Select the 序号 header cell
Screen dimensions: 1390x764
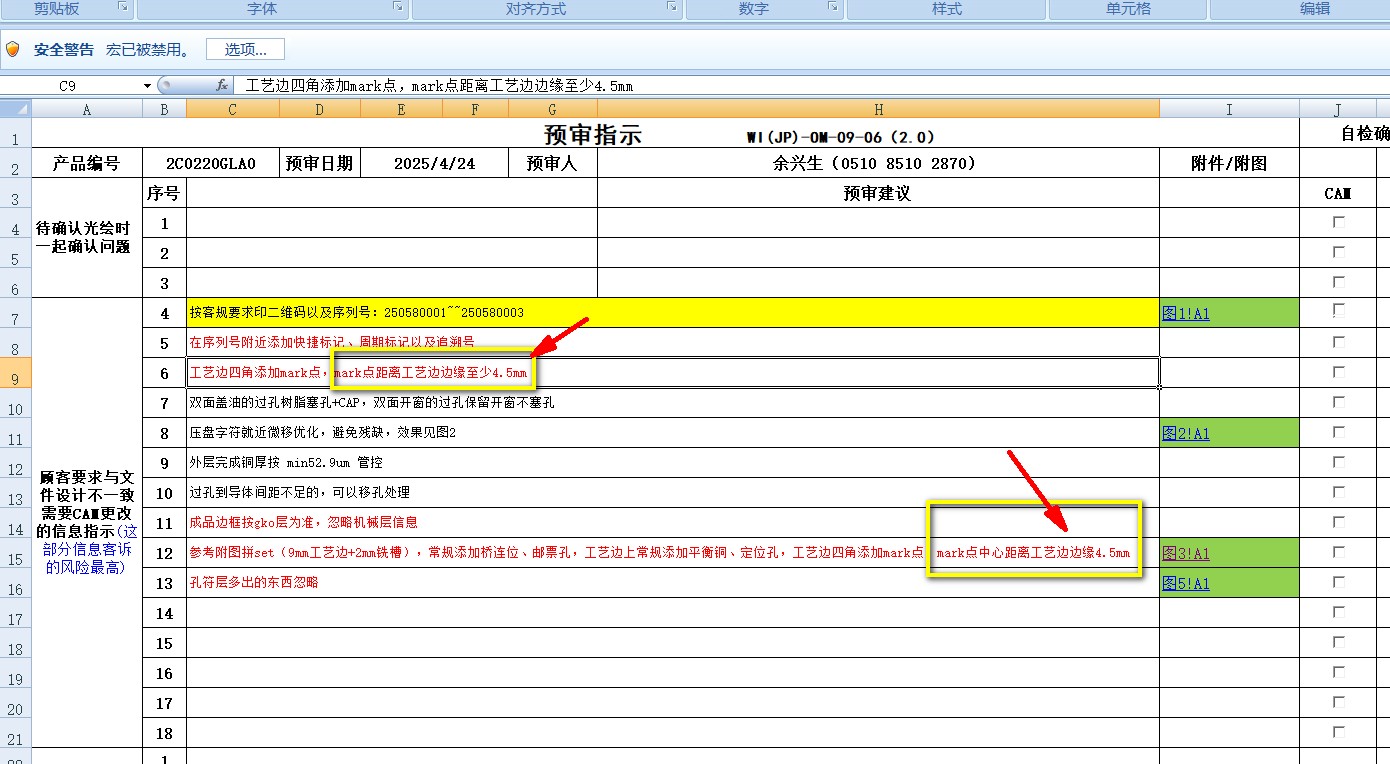pos(164,194)
